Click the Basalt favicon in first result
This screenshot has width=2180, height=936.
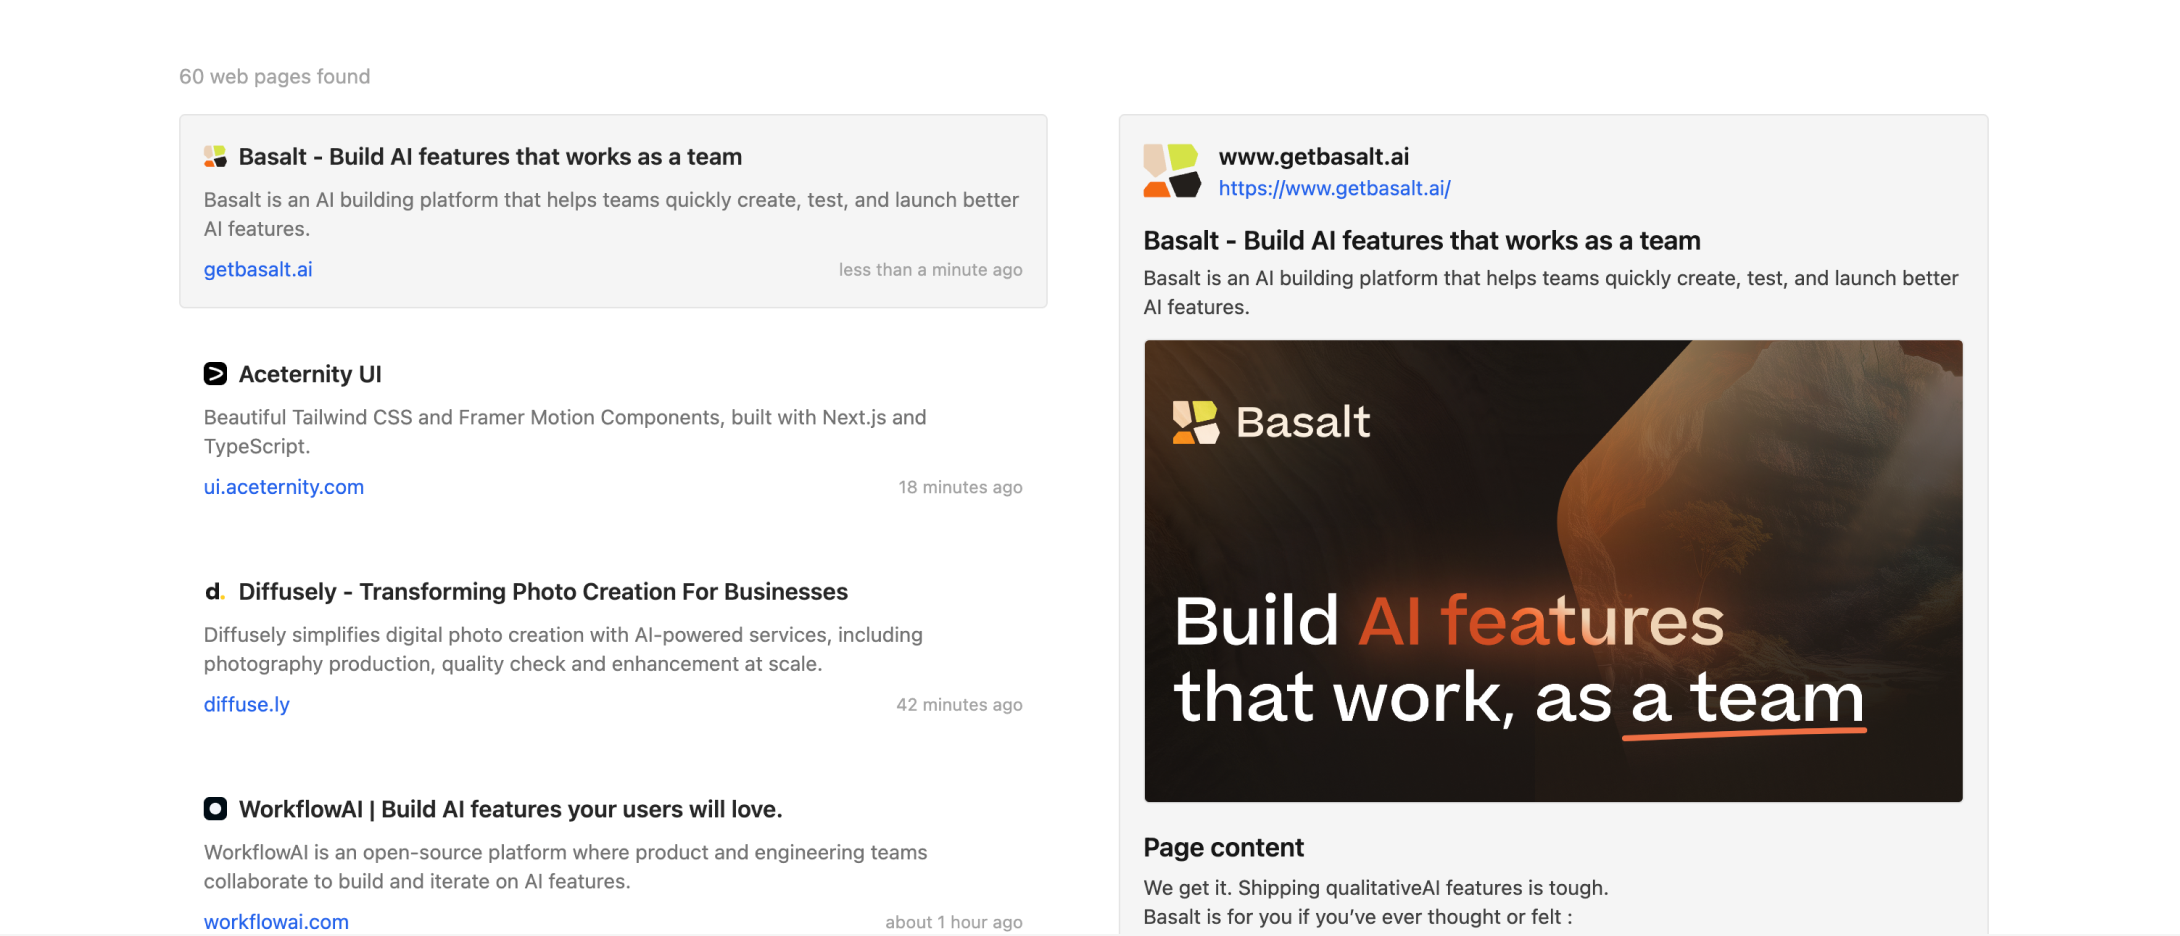click(x=215, y=157)
